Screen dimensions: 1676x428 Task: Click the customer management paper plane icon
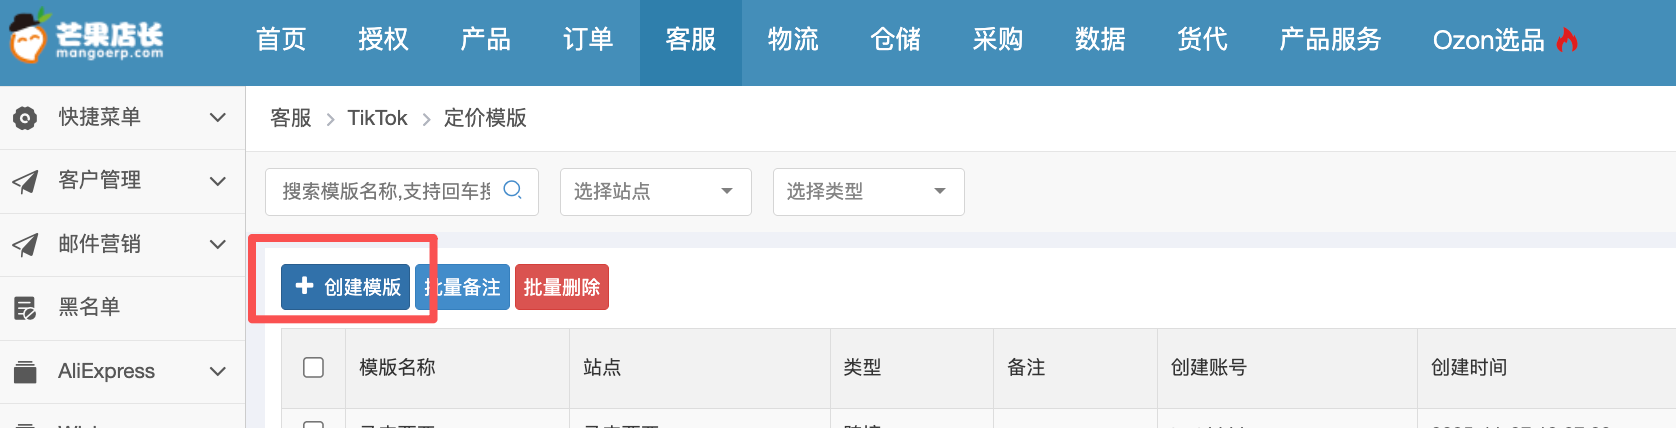(25, 181)
